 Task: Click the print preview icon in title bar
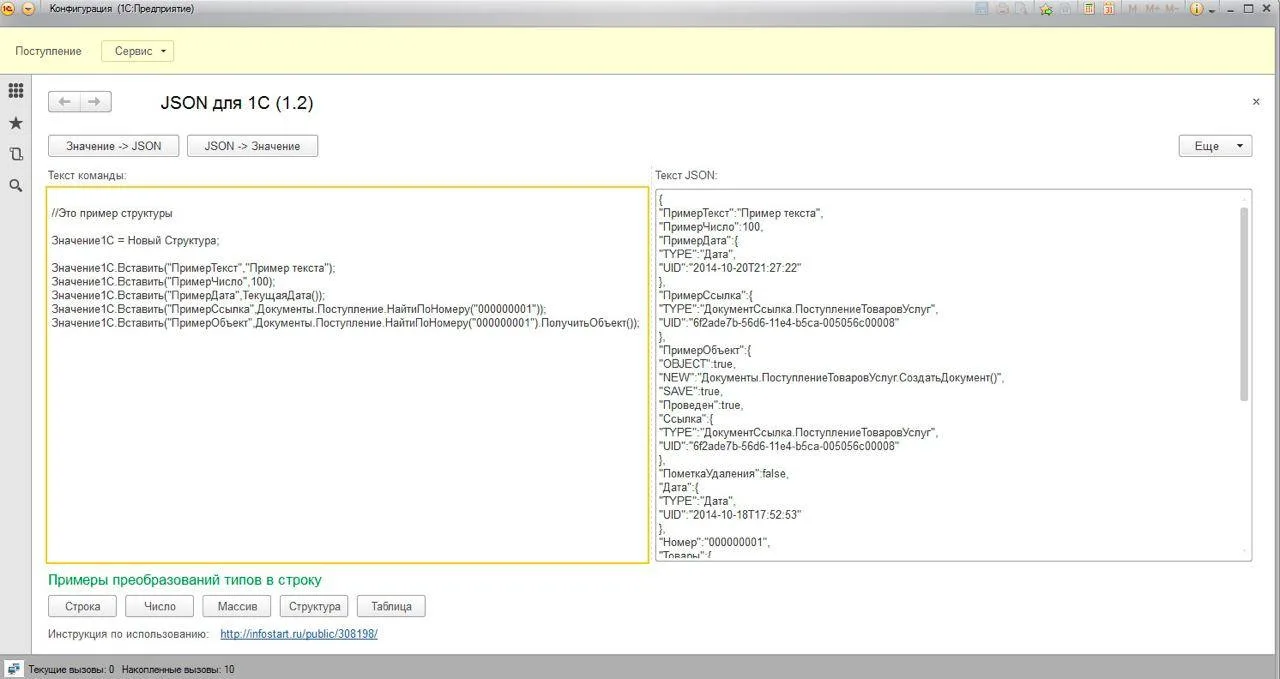(1021, 9)
